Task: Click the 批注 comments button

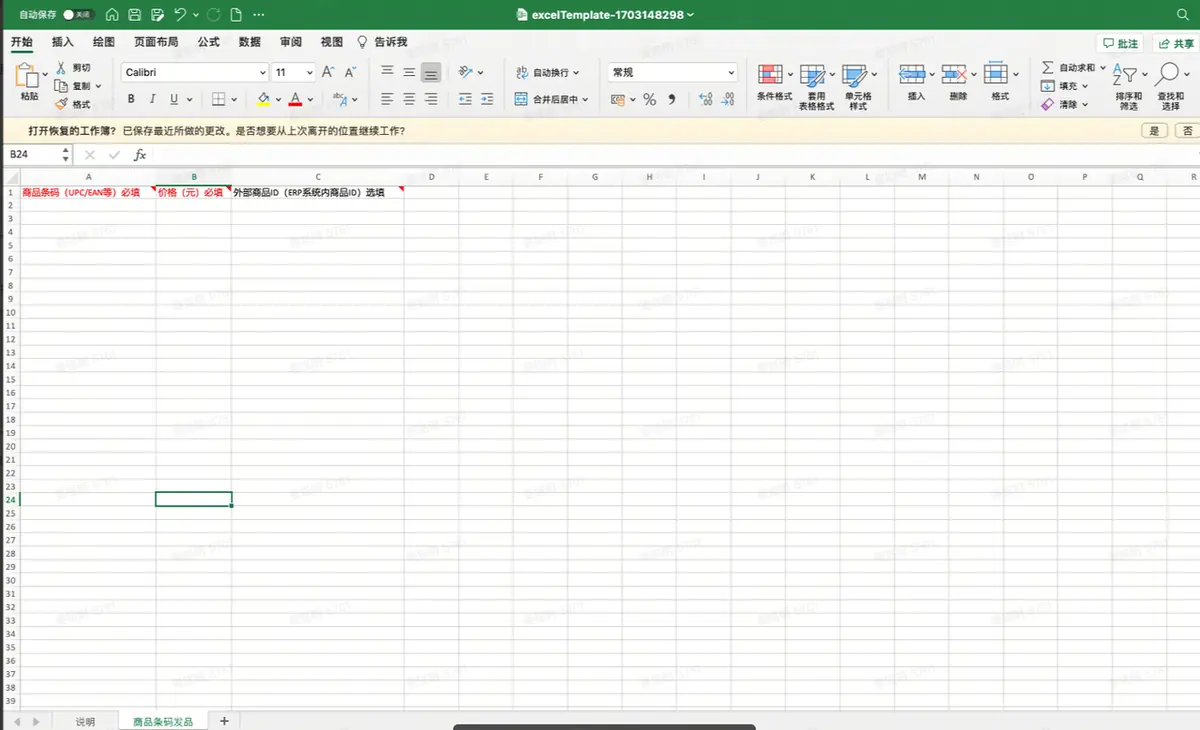Action: 1121,43
